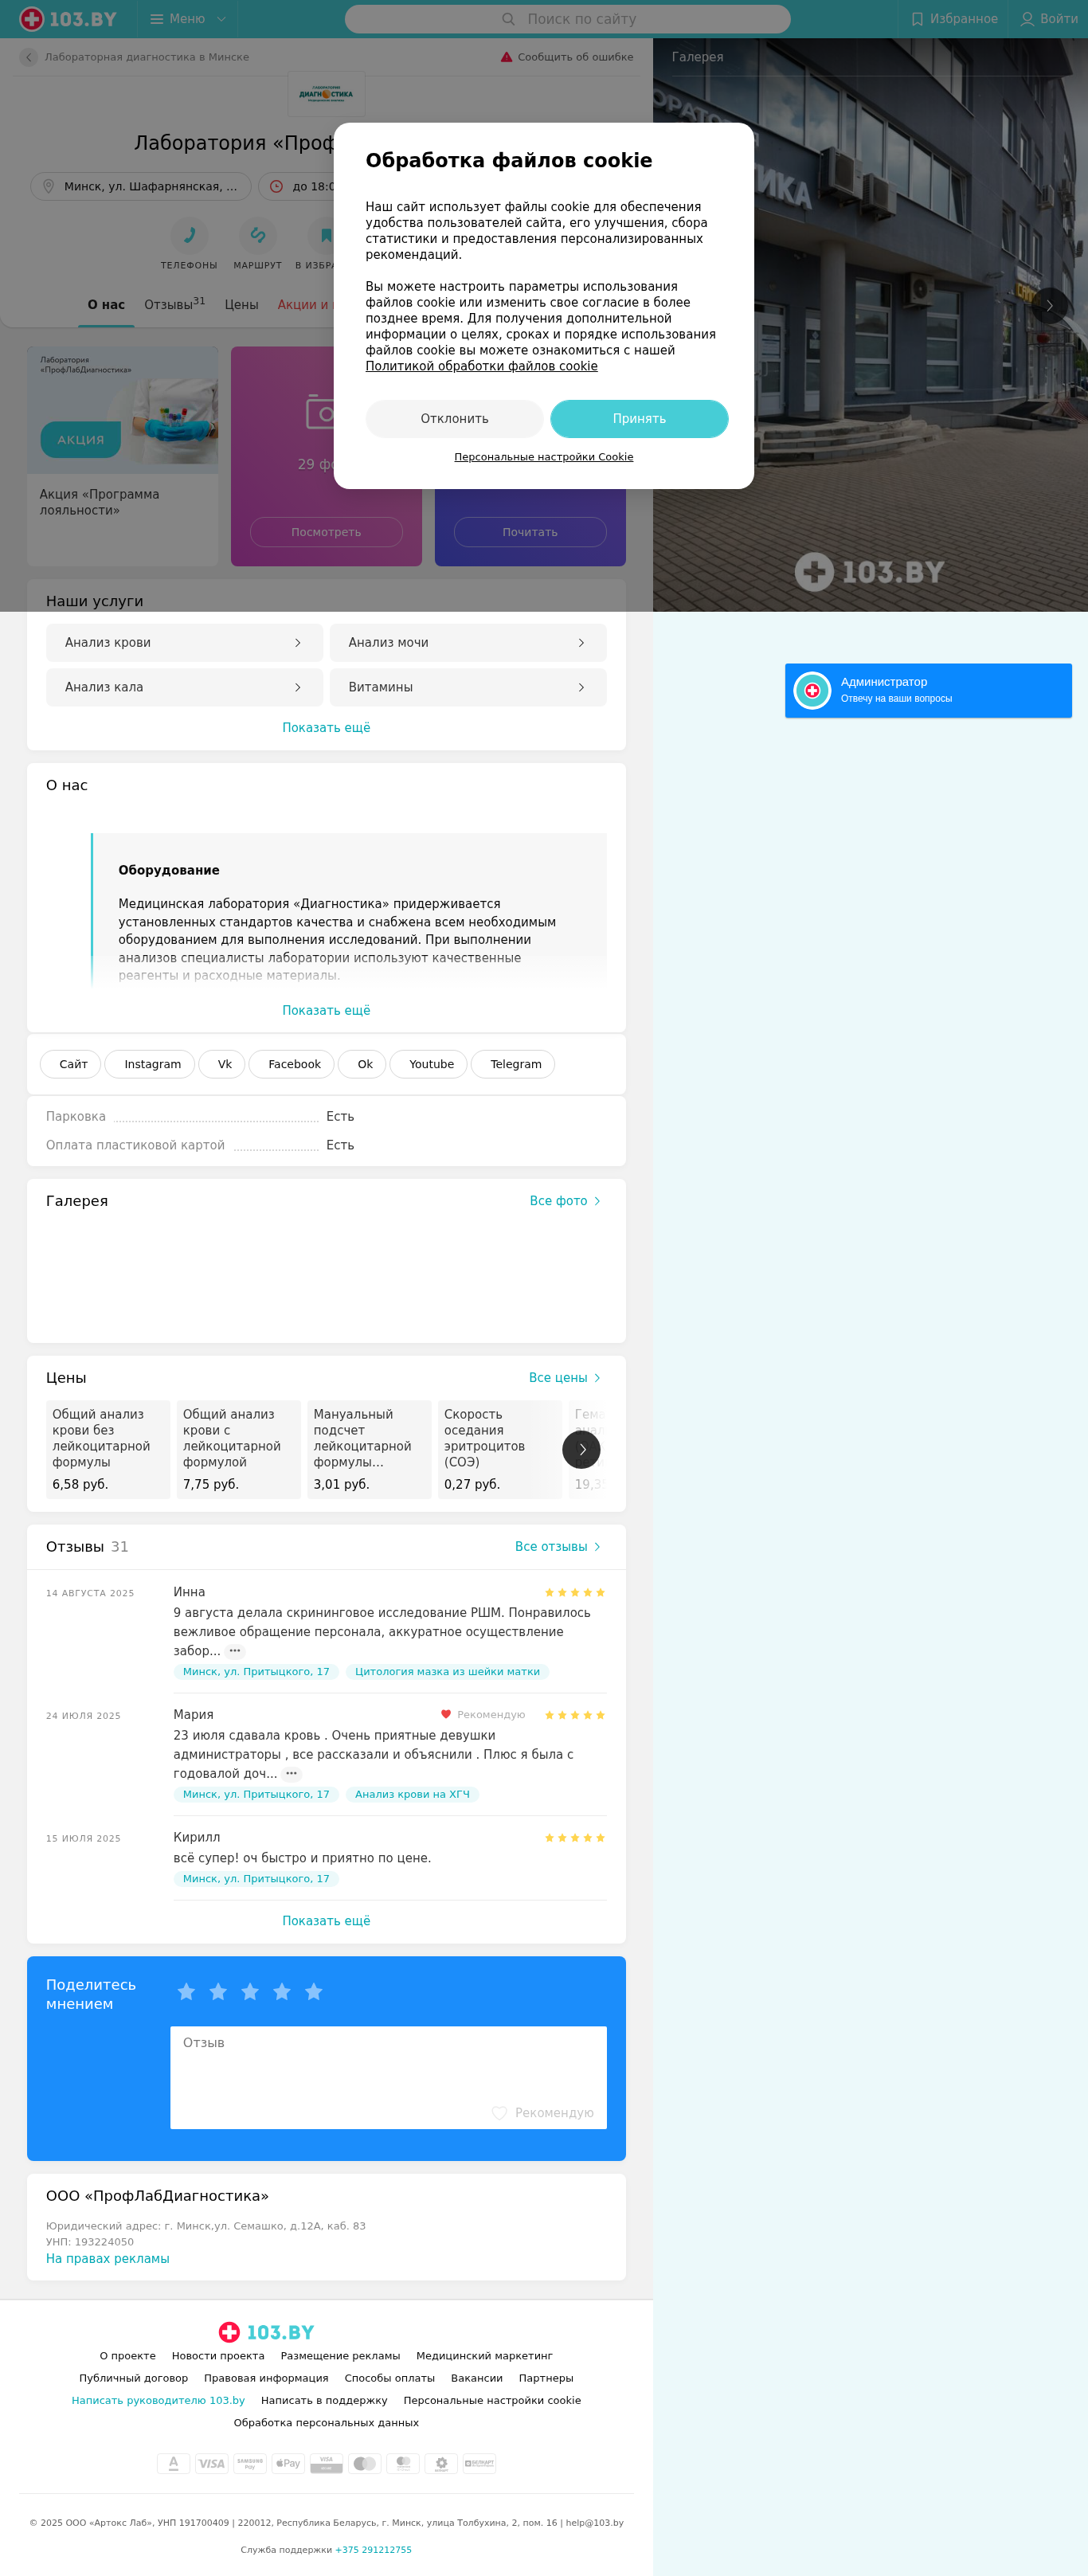Click the Цитология мазка из шейки матки tag

(447, 1672)
